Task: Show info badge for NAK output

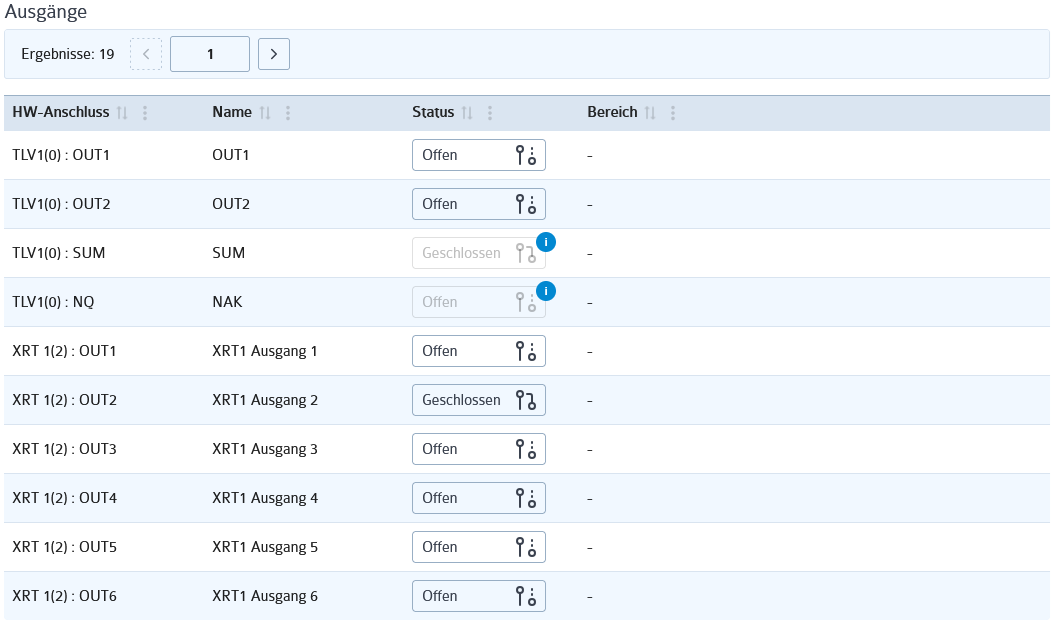Action: (546, 291)
